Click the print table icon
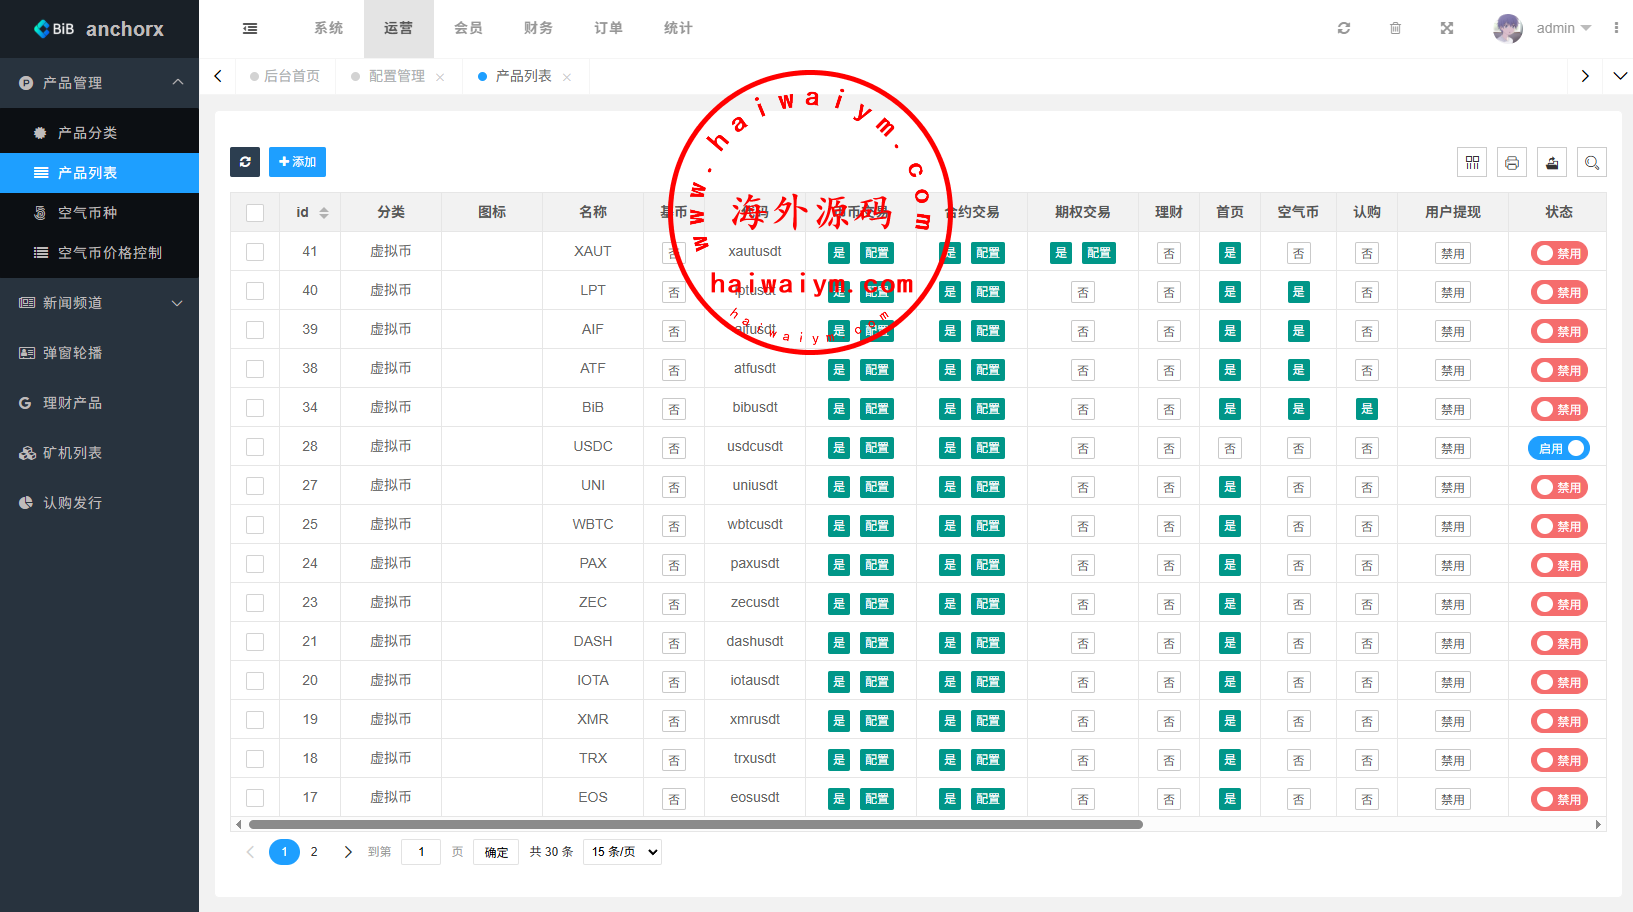 (x=1512, y=162)
